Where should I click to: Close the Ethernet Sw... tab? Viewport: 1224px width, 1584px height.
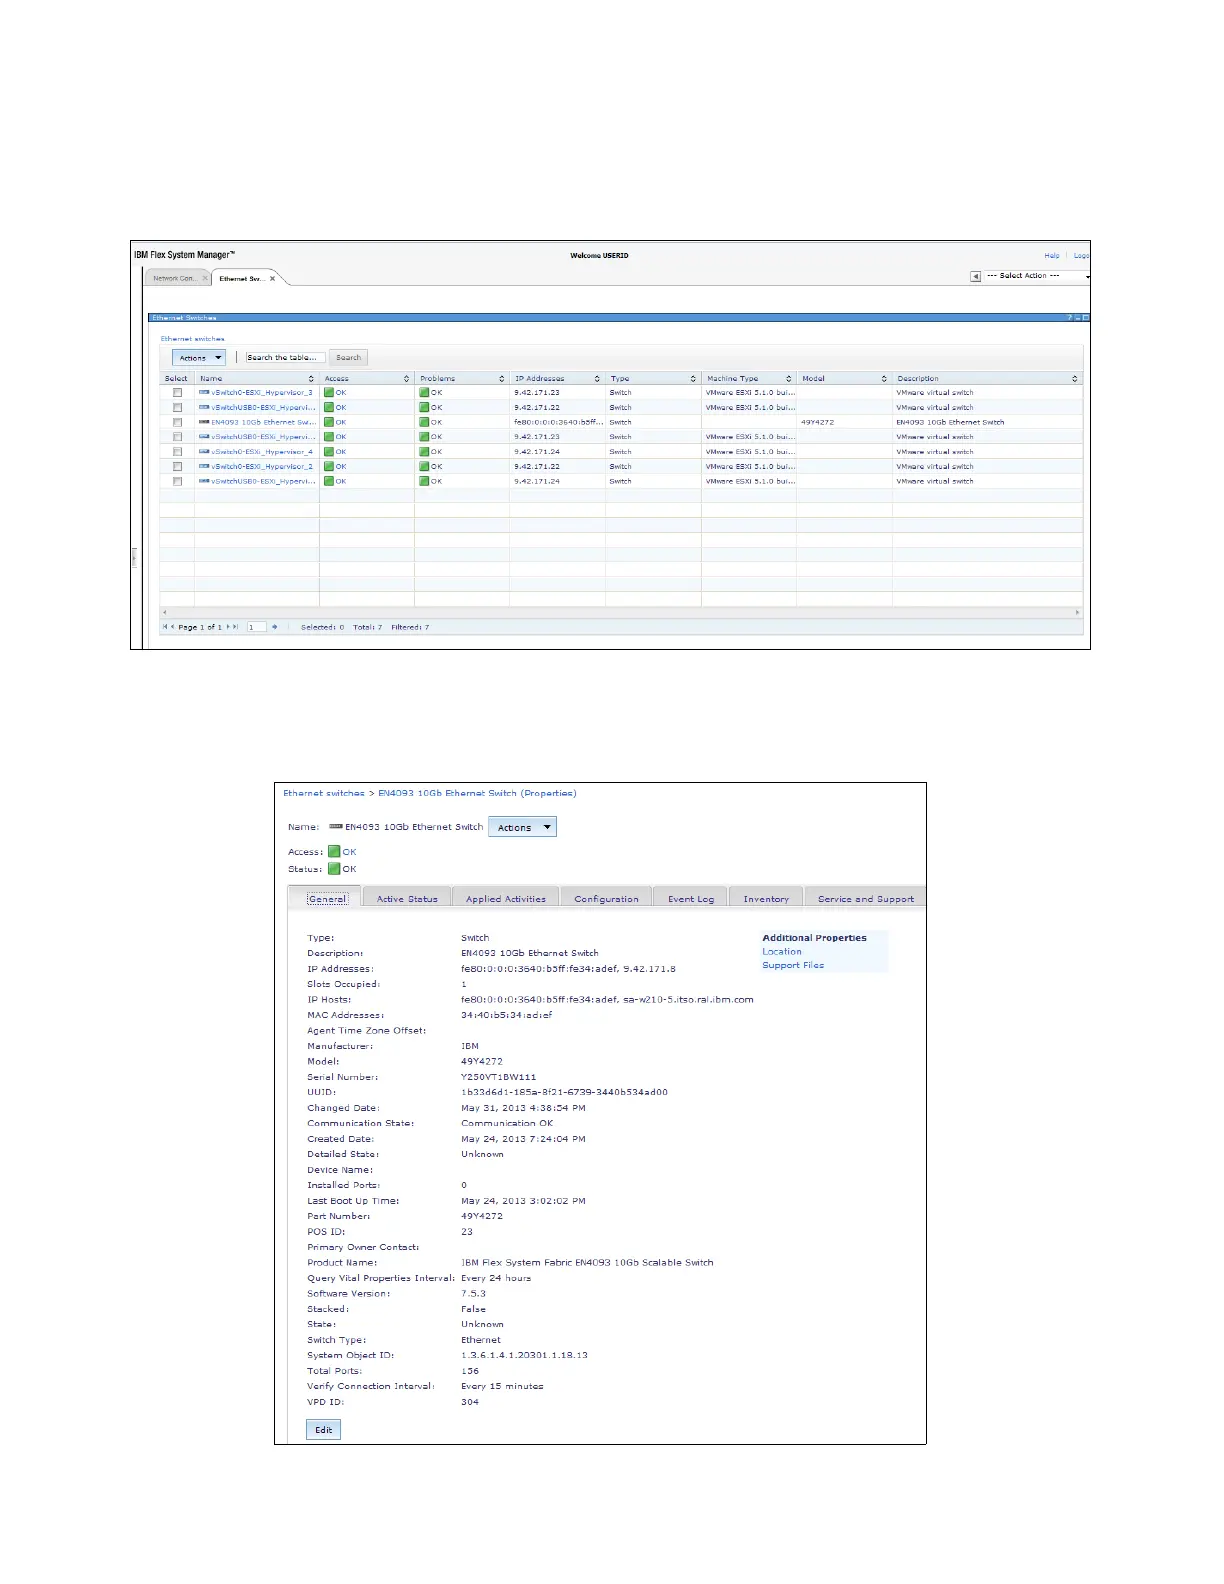point(272,279)
